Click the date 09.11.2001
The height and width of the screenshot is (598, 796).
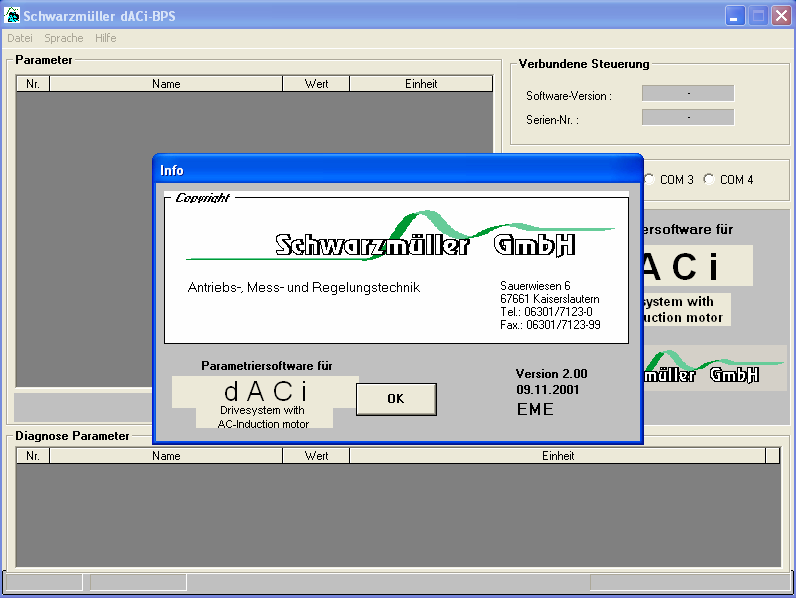548,390
